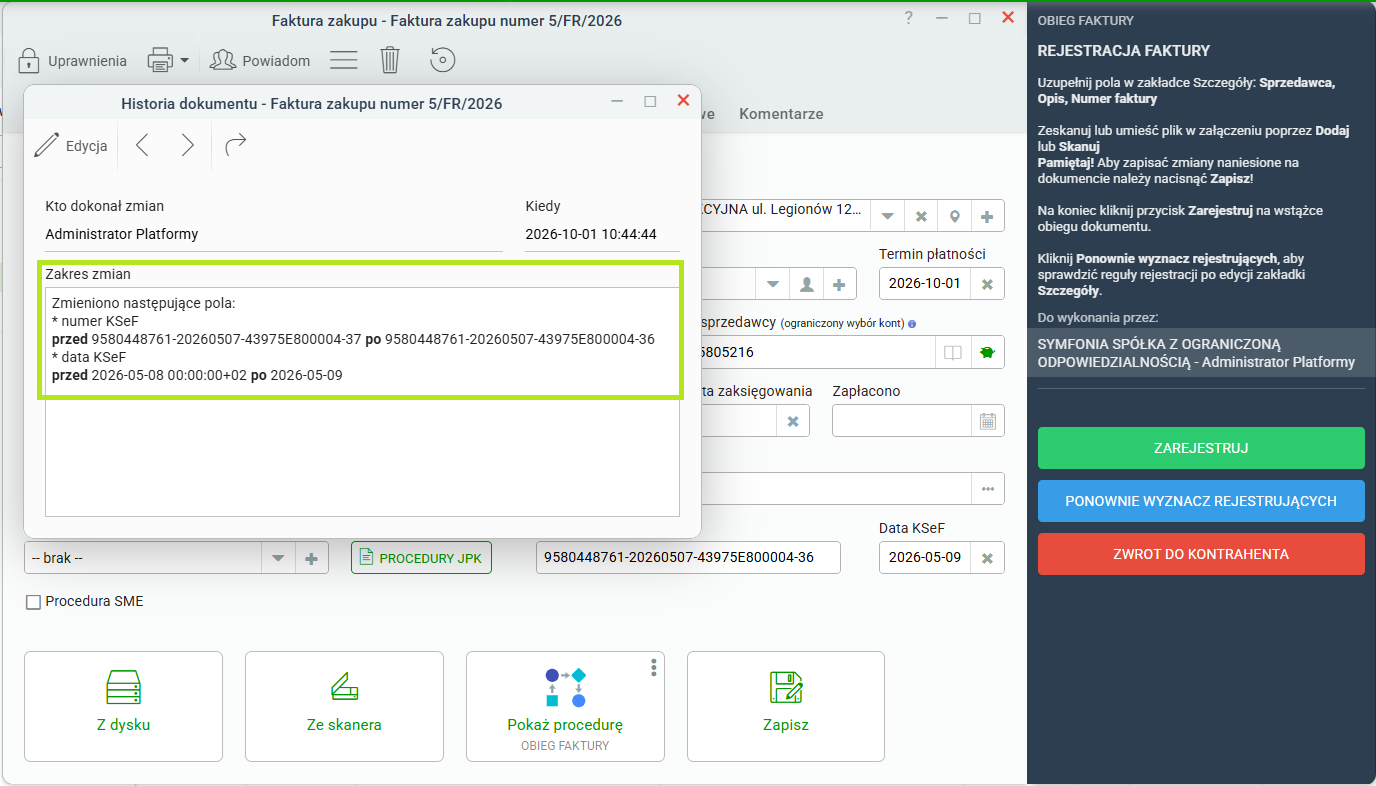Open the book icon by account field
The height and width of the screenshot is (786, 1376).
[954, 352]
